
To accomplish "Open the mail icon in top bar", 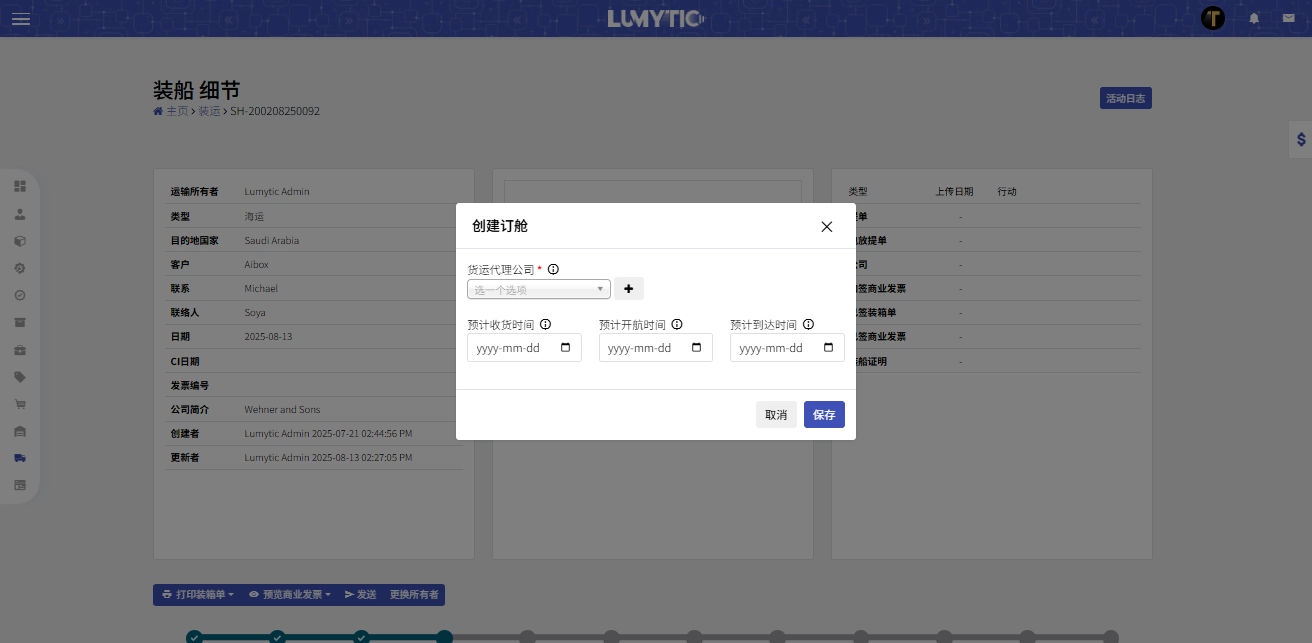I will [1288, 18].
